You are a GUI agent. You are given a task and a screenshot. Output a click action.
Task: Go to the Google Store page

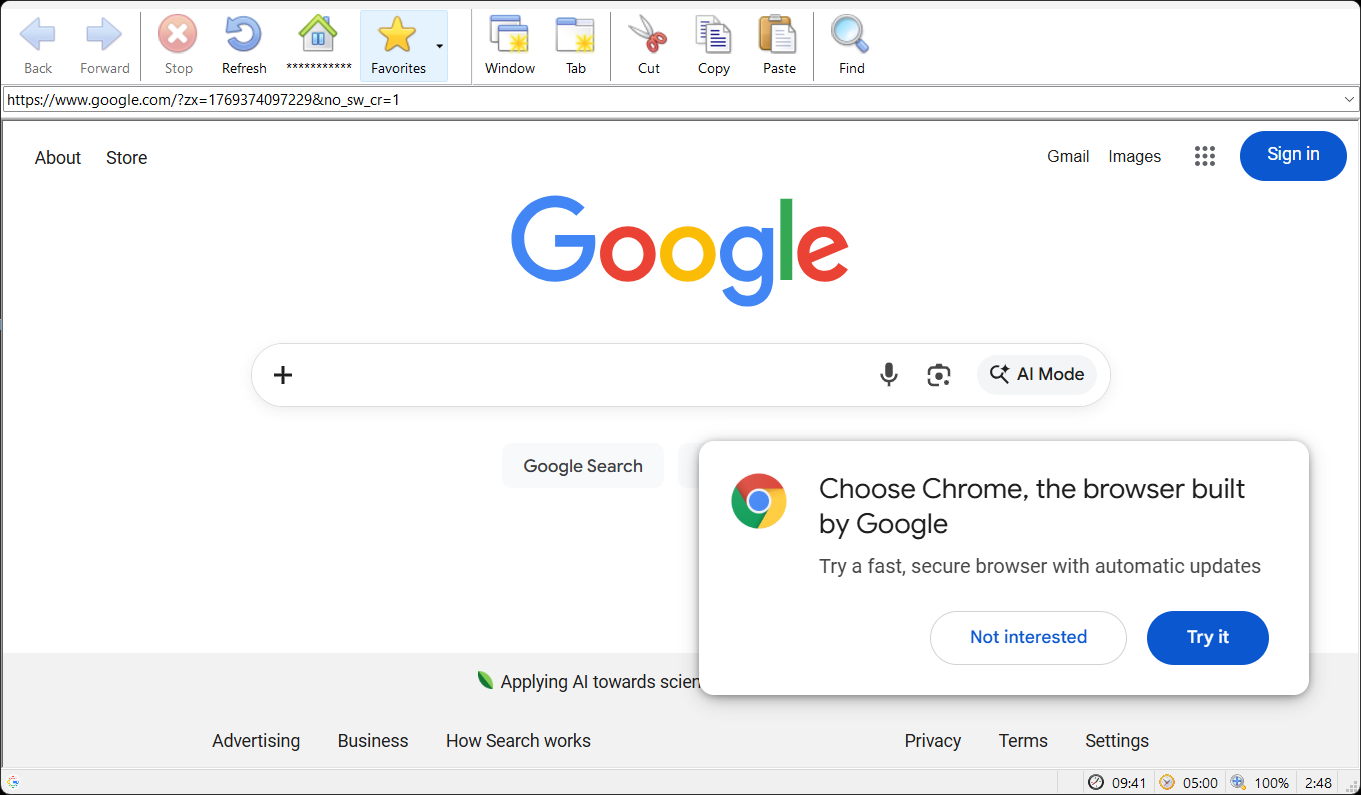pyautogui.click(x=126, y=157)
